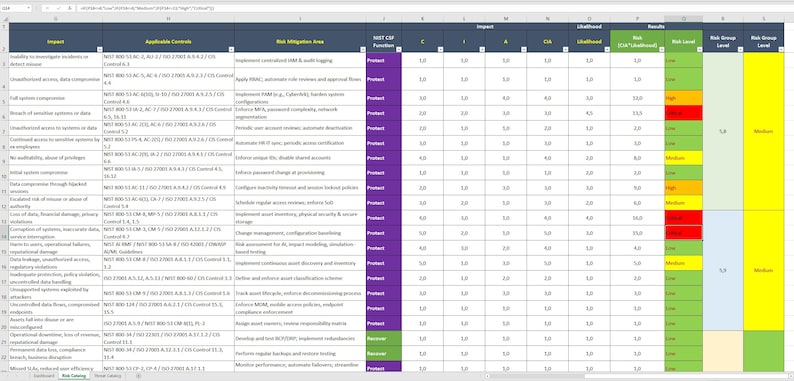
Task: Select 'Implement continuous asset discovery and inventory' cell
Action: point(300,263)
